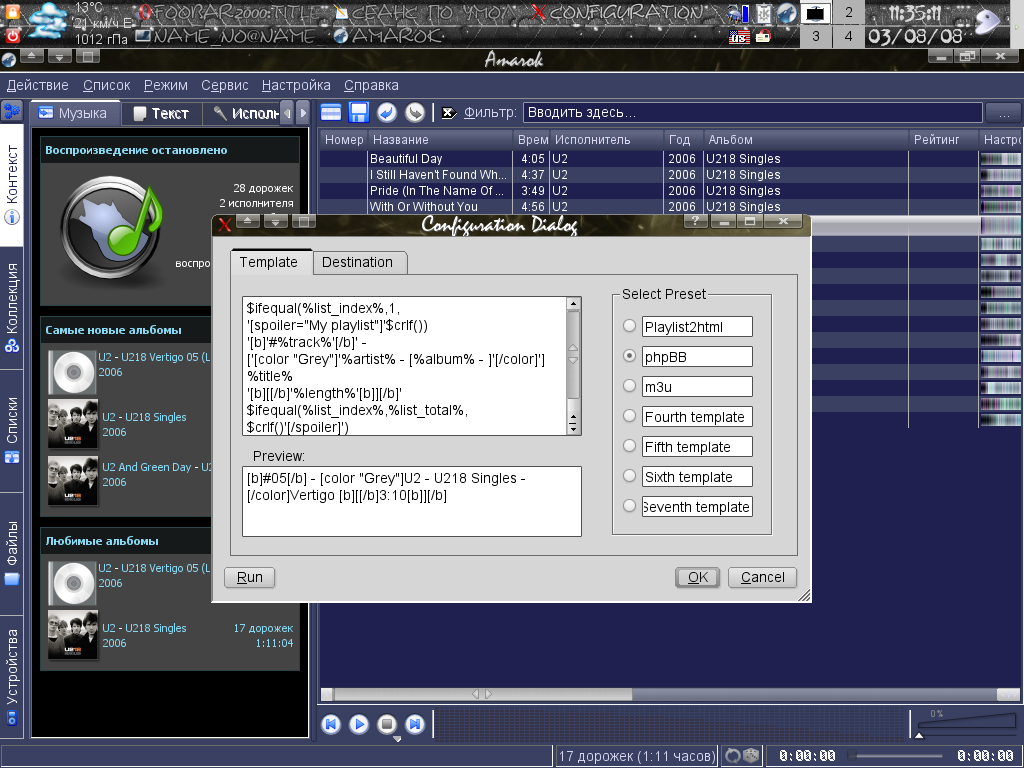Select the phpBB preset radio button

tap(630, 356)
